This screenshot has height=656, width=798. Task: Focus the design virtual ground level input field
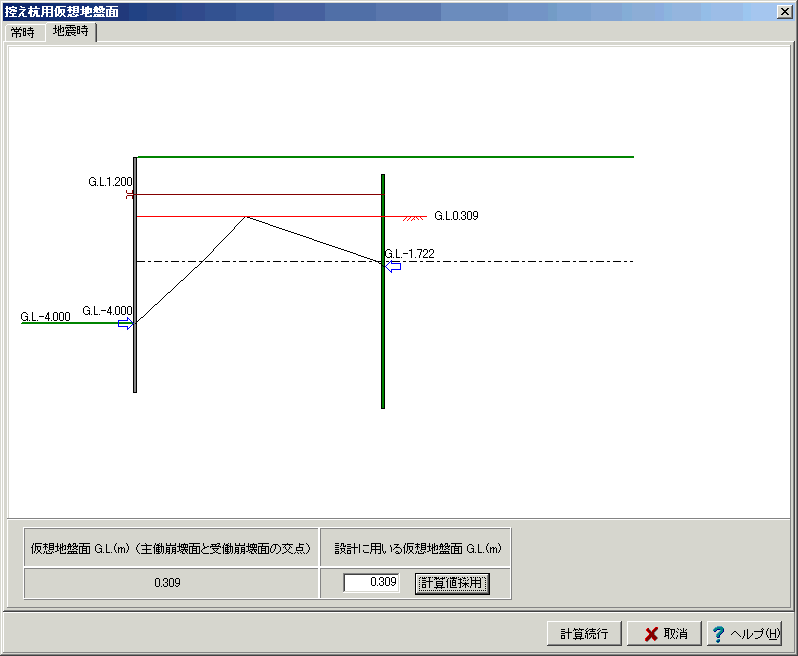[372, 583]
